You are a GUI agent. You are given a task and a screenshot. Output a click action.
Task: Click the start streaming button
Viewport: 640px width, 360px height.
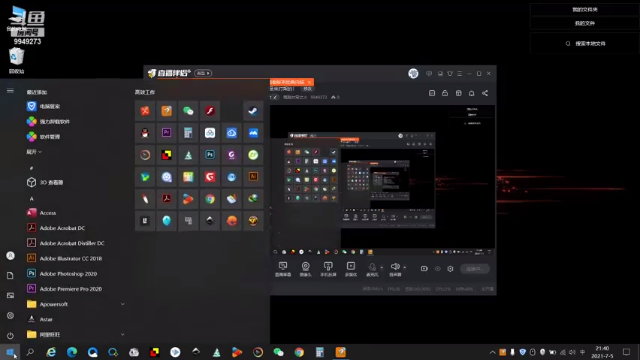[475, 269]
